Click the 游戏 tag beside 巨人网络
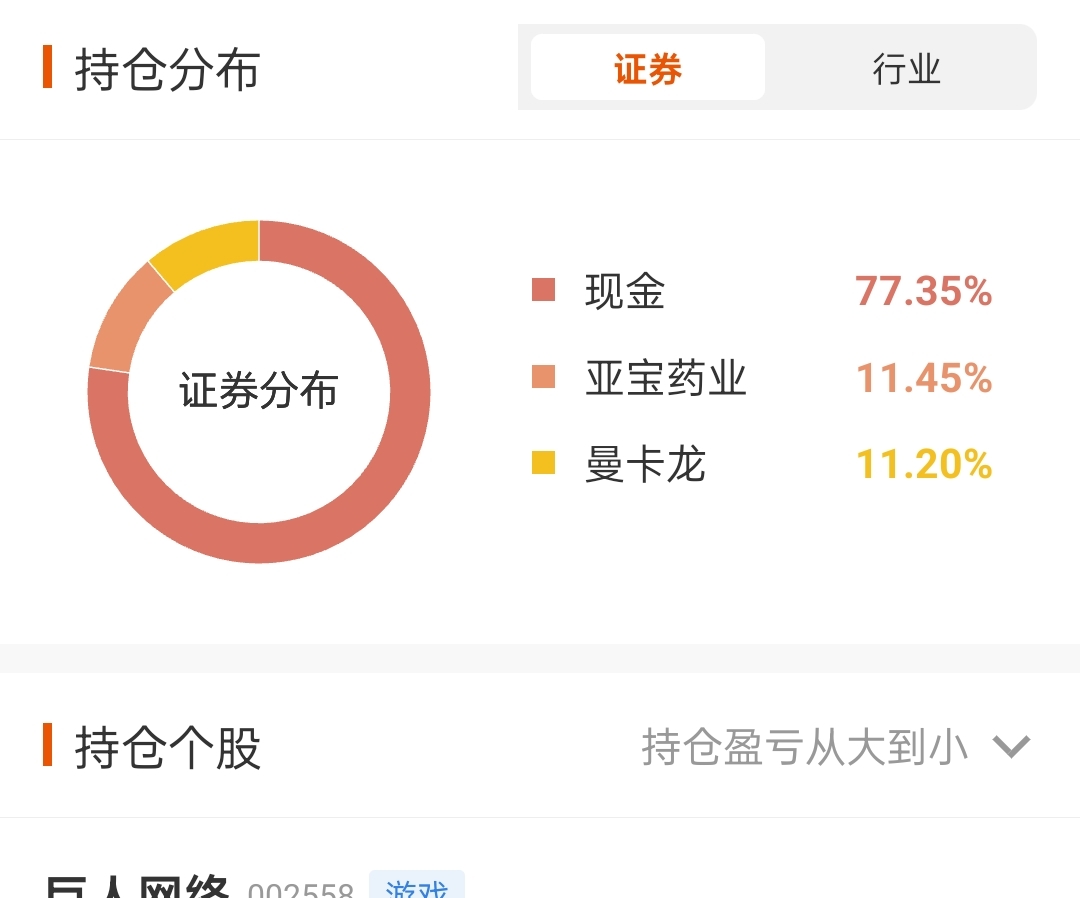The width and height of the screenshot is (1080, 898). click(x=417, y=886)
